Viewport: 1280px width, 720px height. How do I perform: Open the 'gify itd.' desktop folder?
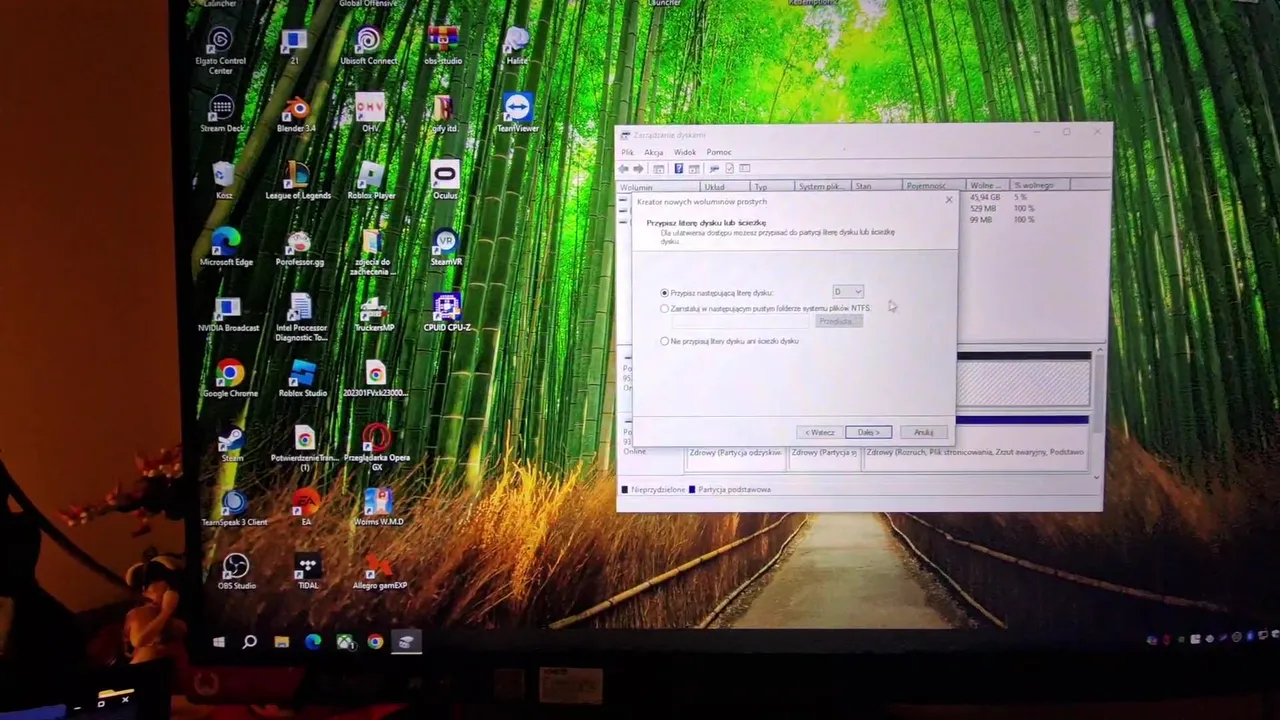(x=443, y=114)
